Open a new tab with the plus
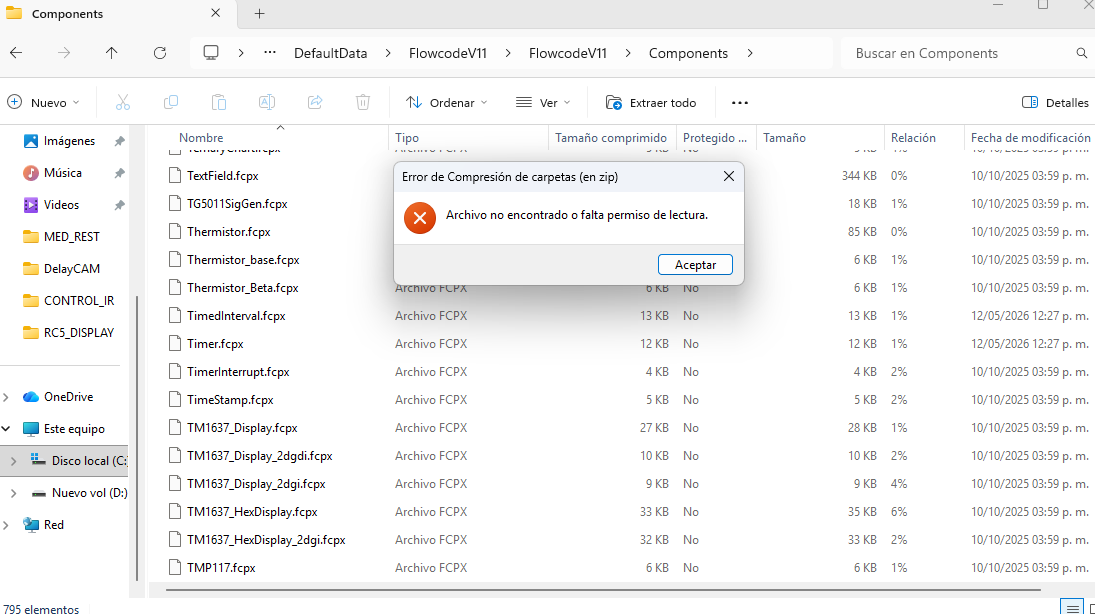1095x614 pixels. click(259, 13)
